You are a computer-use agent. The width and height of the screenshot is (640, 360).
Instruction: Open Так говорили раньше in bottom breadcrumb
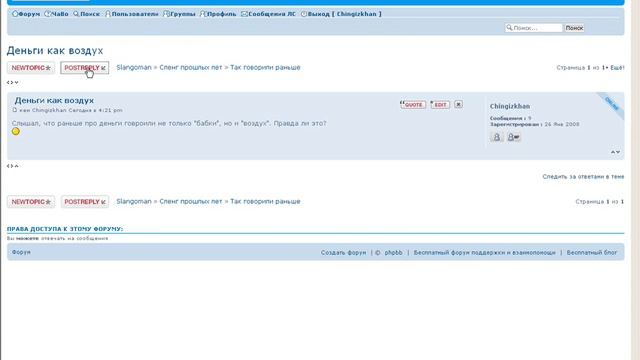point(265,201)
